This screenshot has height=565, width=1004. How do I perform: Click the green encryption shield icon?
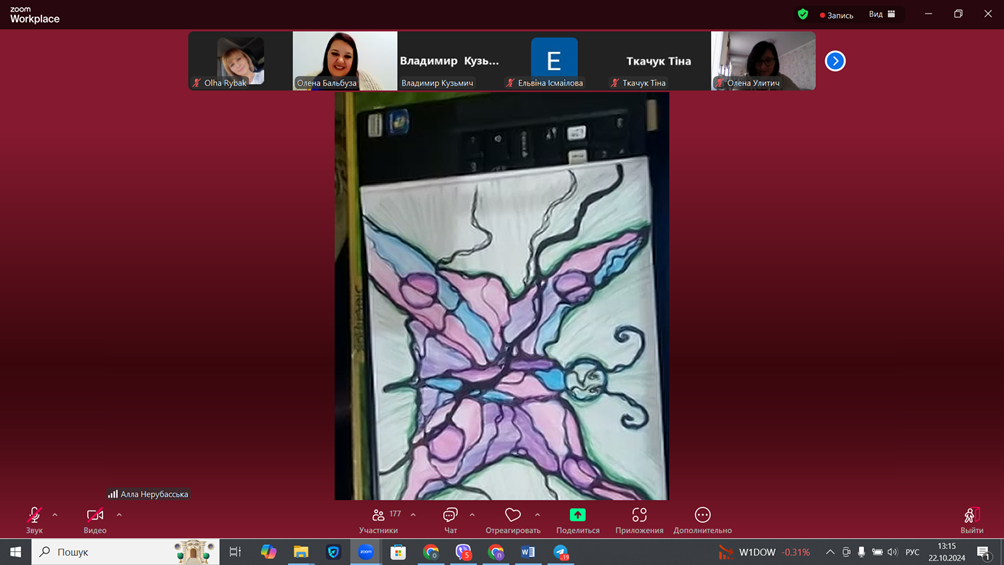pyautogui.click(x=802, y=14)
